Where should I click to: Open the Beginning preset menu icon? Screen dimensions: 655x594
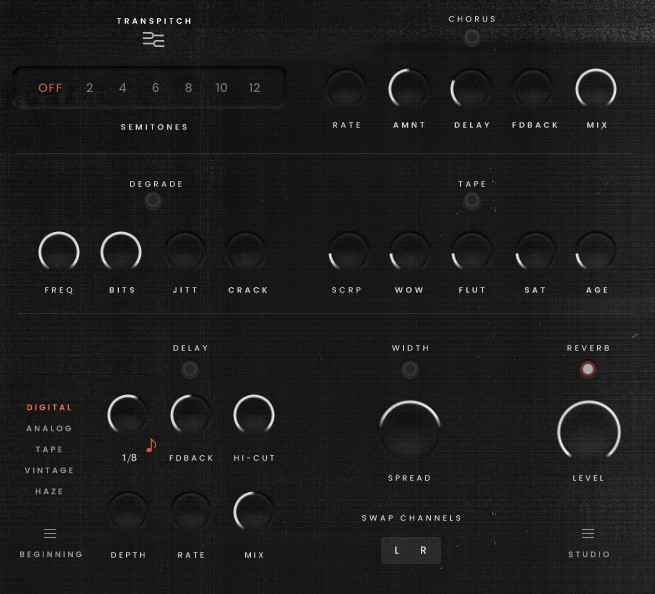[50, 533]
